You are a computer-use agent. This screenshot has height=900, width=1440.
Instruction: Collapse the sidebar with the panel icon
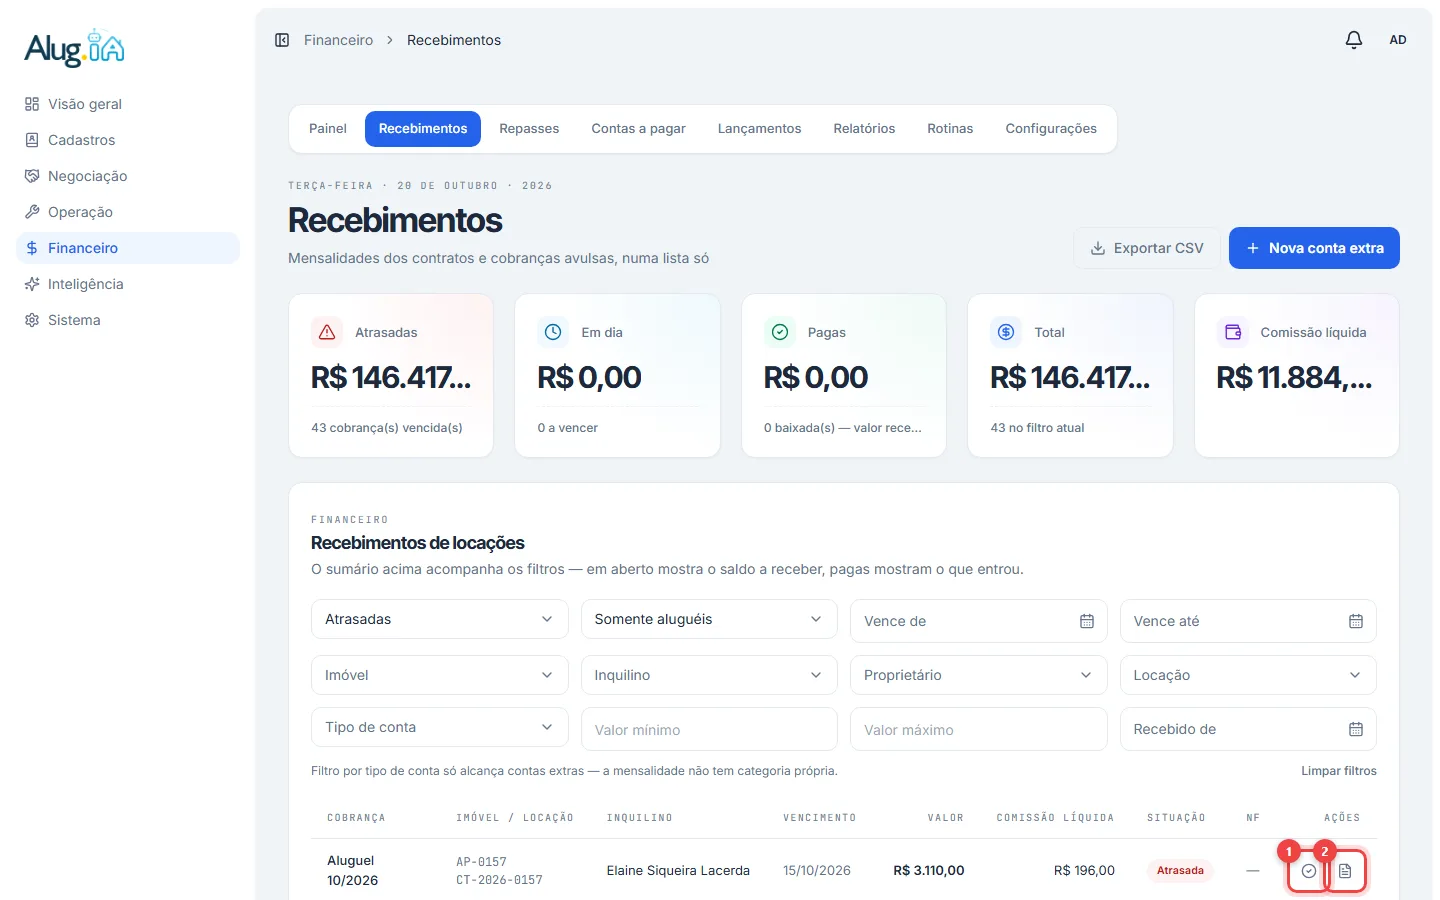(282, 40)
